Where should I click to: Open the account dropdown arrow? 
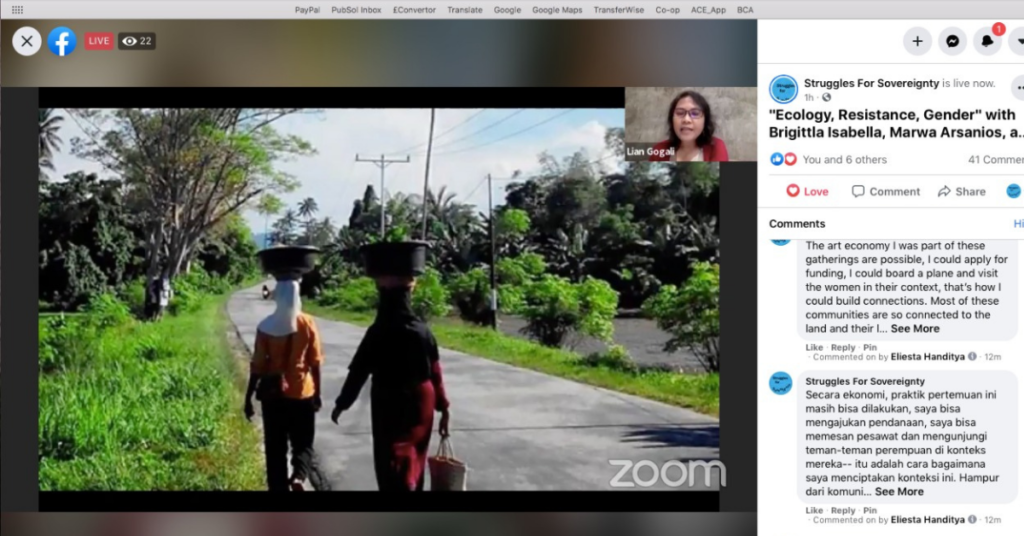coord(1017,41)
